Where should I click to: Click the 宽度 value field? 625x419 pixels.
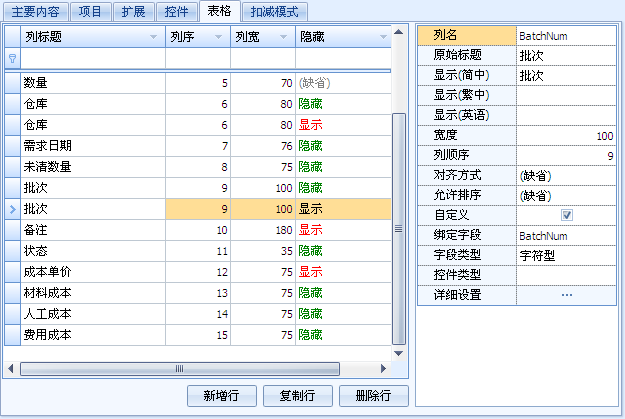566,135
